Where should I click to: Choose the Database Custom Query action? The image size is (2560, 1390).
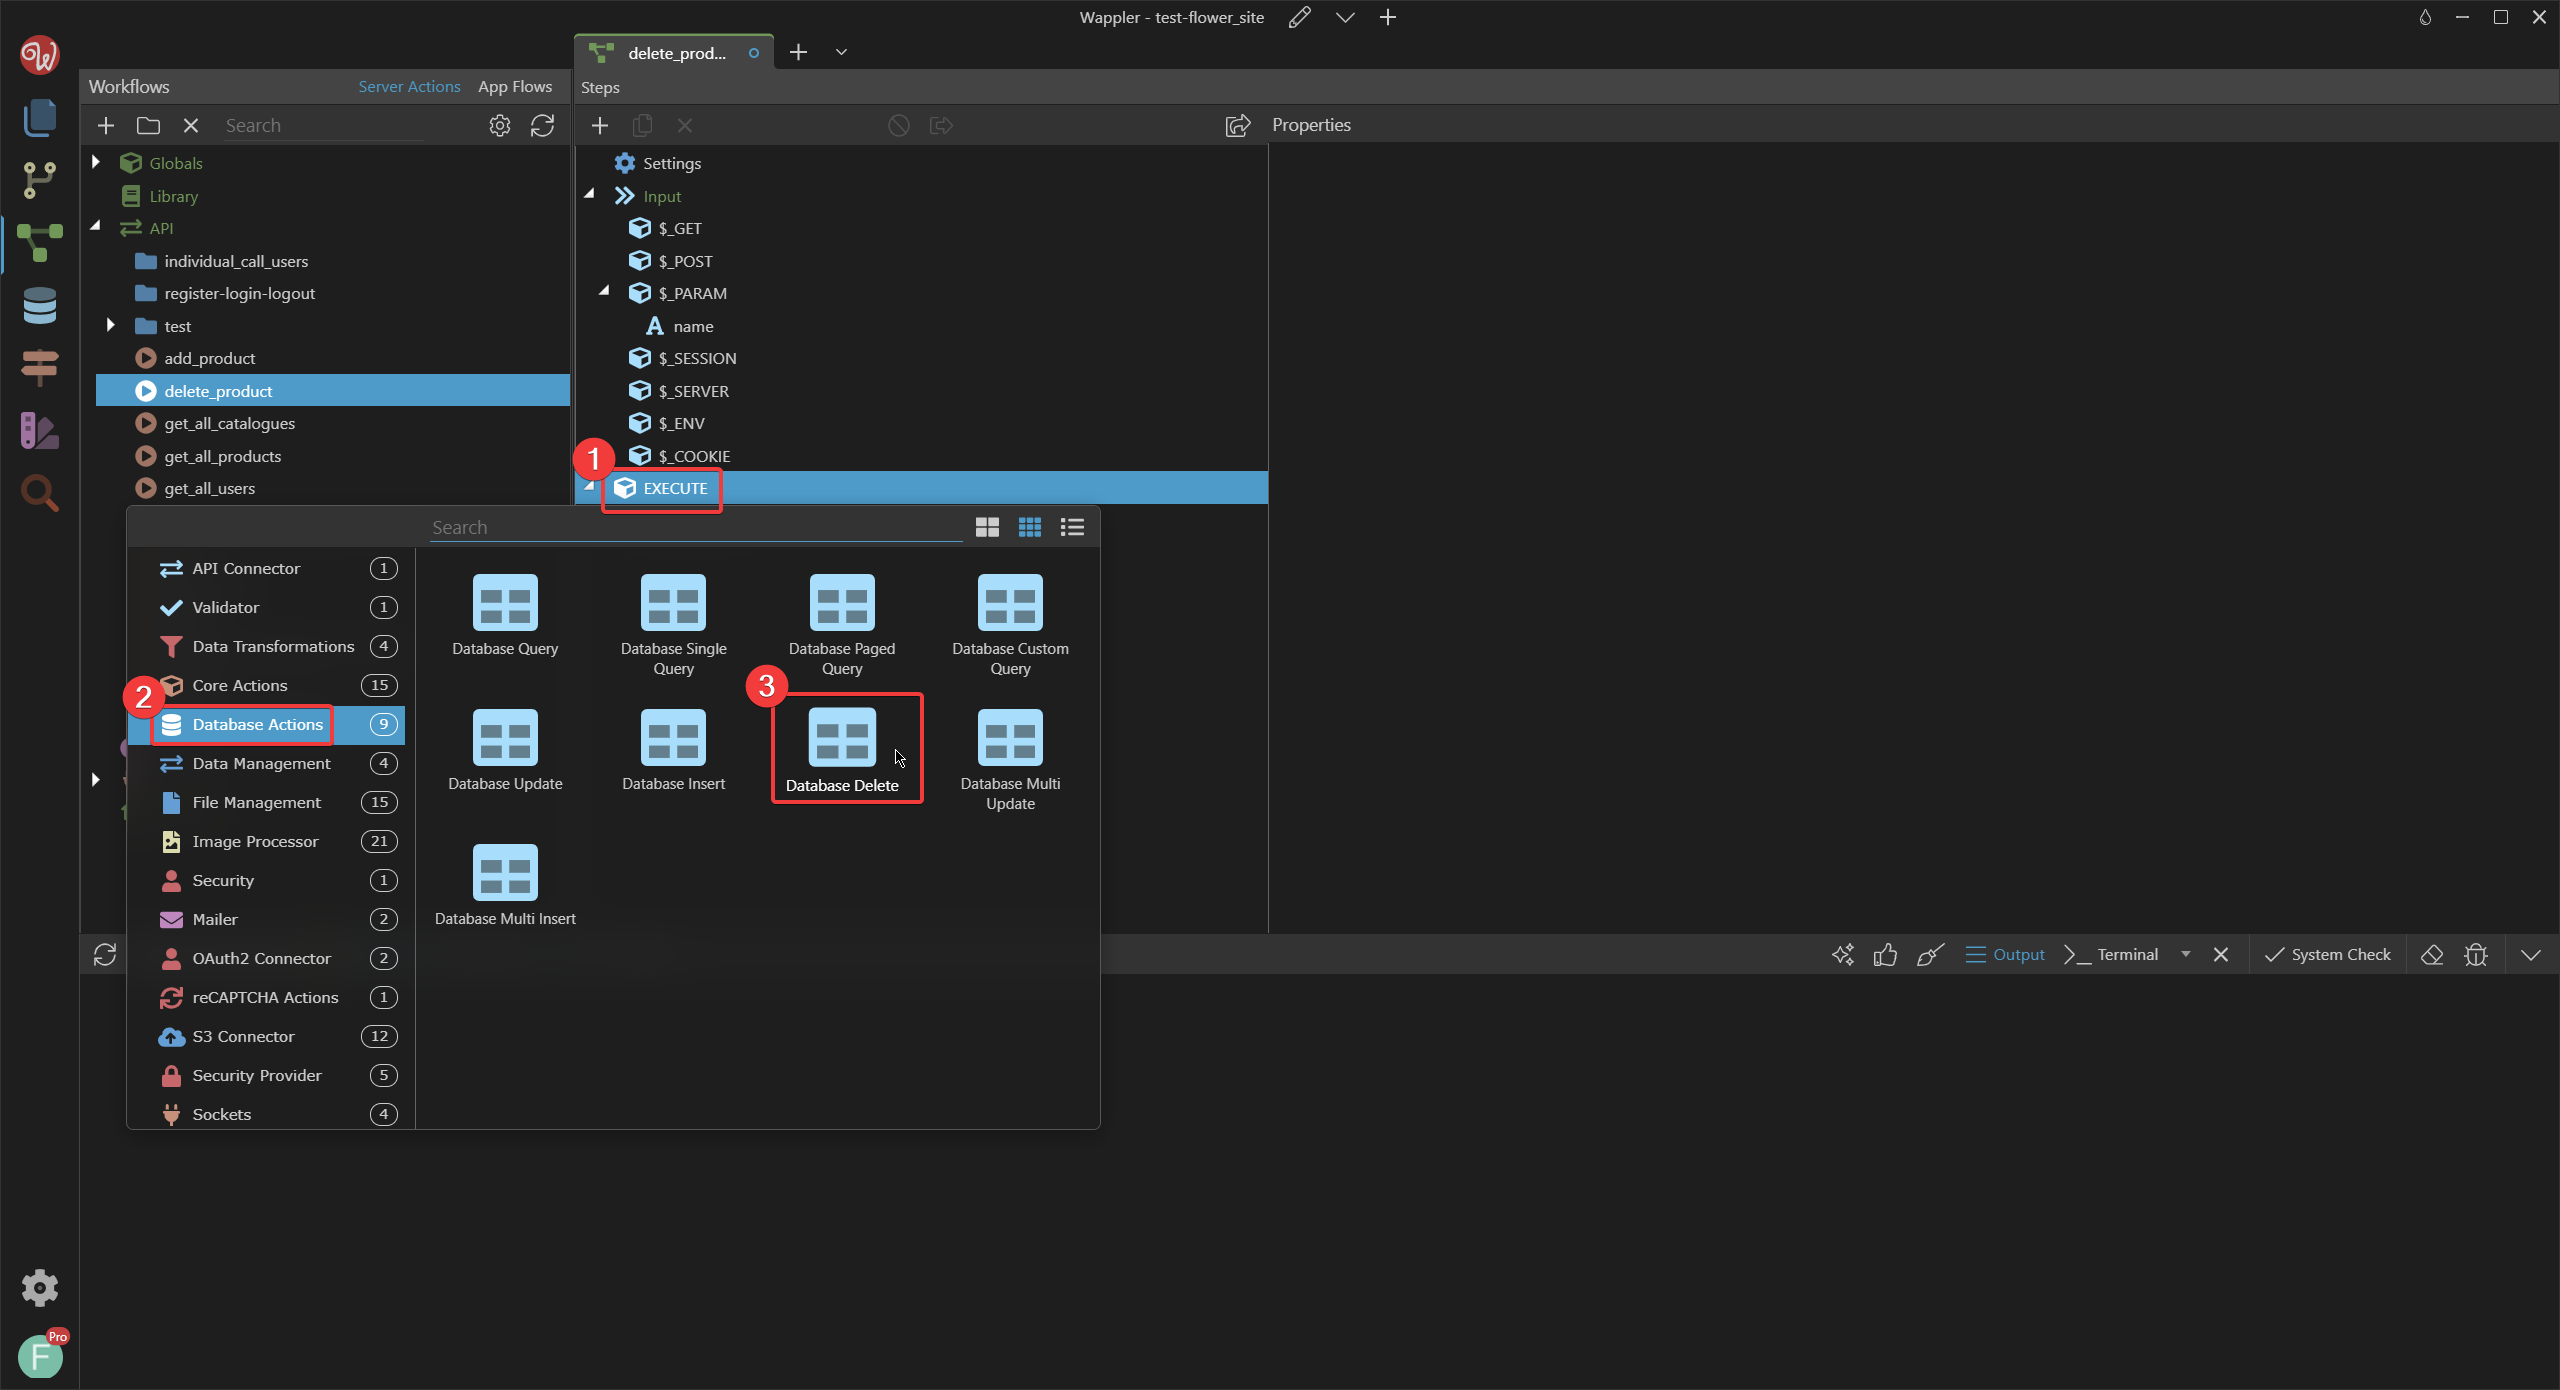[1010, 625]
